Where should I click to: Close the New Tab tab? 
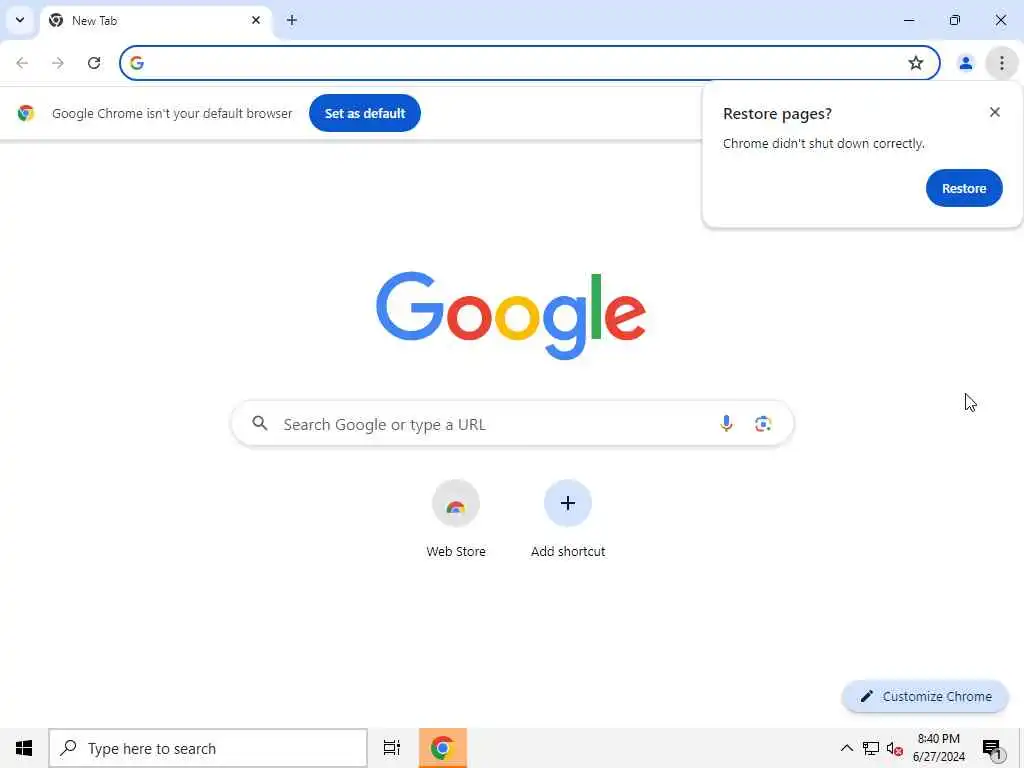pyautogui.click(x=256, y=20)
